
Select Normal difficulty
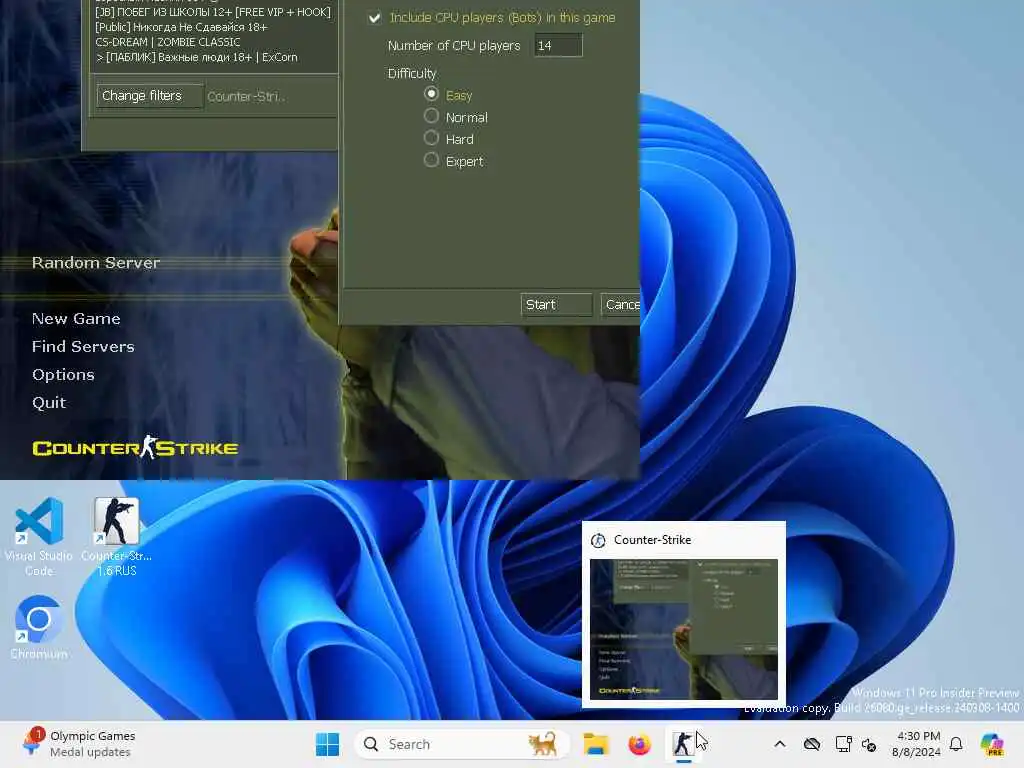(x=431, y=116)
